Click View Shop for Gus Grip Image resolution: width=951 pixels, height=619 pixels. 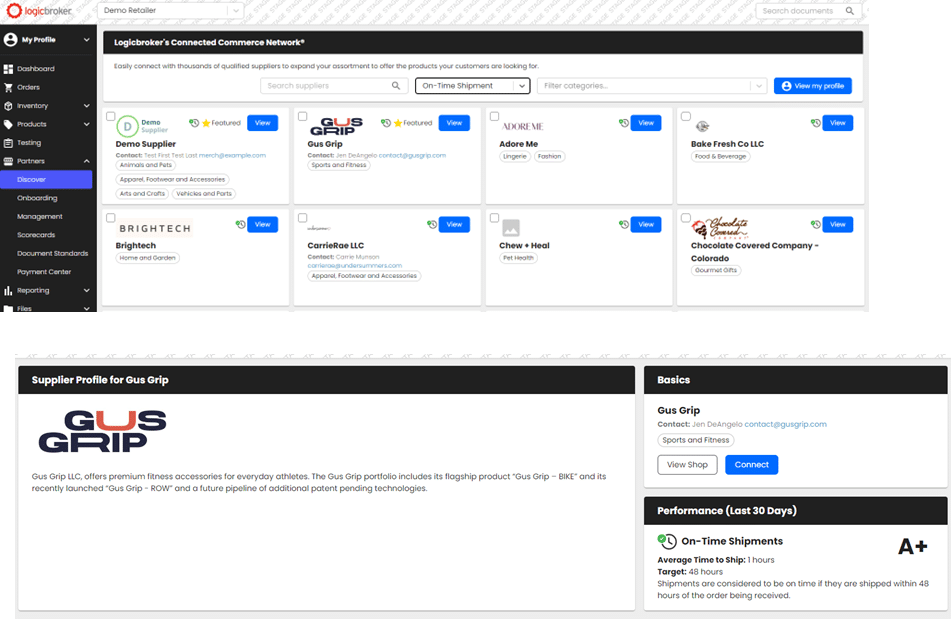(x=687, y=465)
